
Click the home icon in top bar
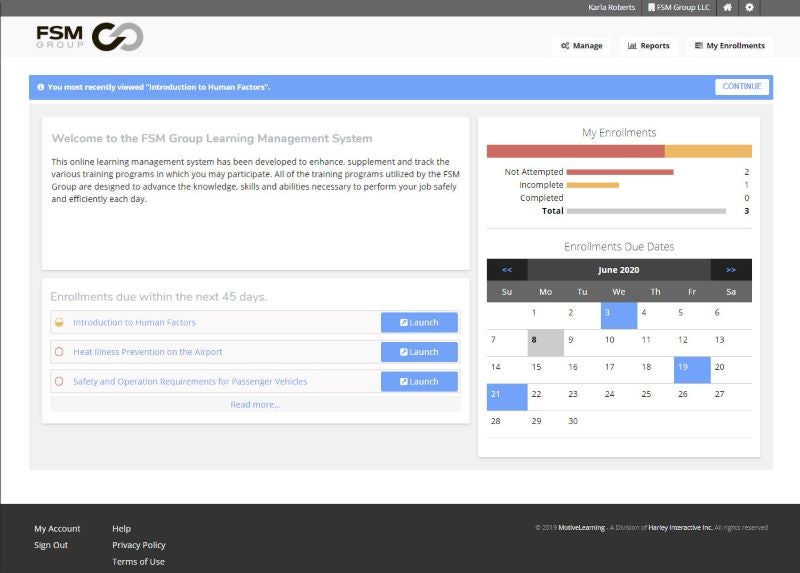[727, 7]
